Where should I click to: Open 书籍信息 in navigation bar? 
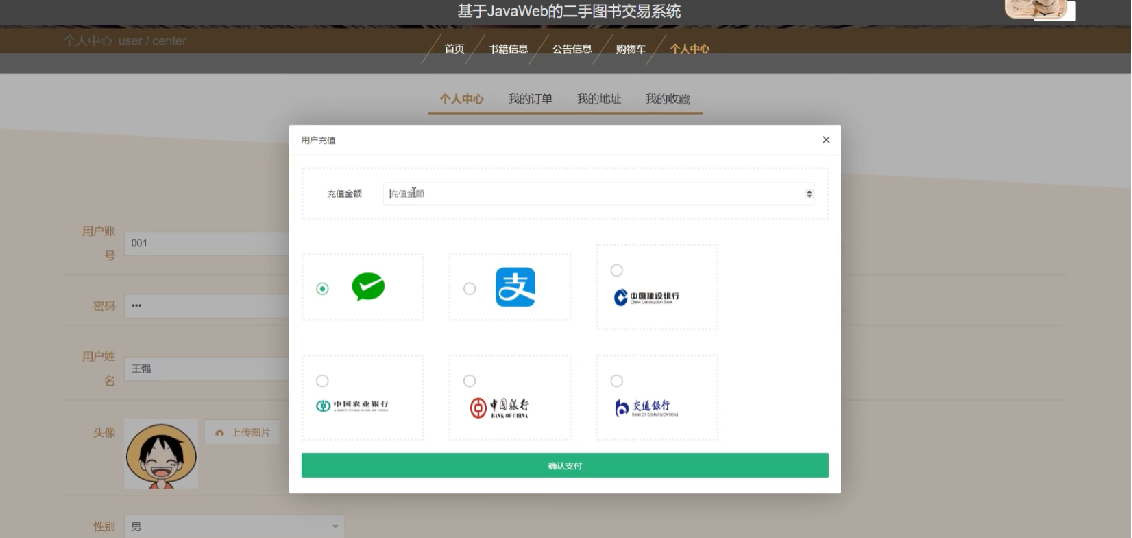point(508,49)
